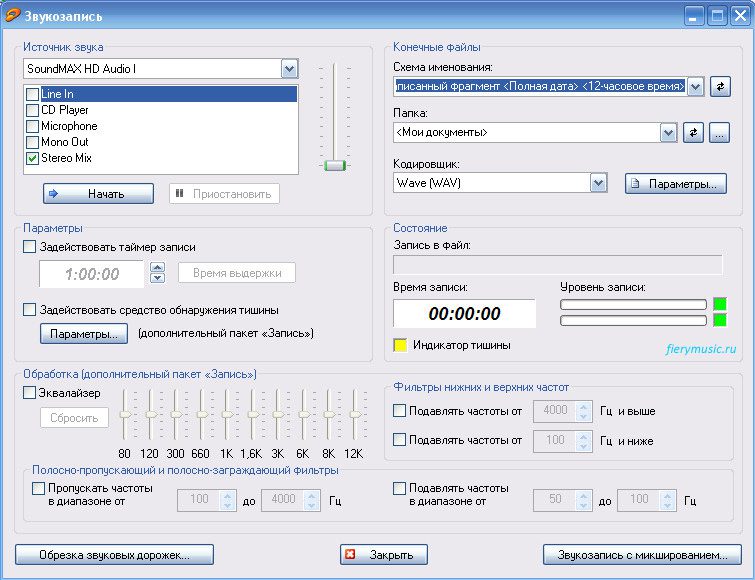
Task: Enable the recording timer checkbox
Action: pos(29,247)
